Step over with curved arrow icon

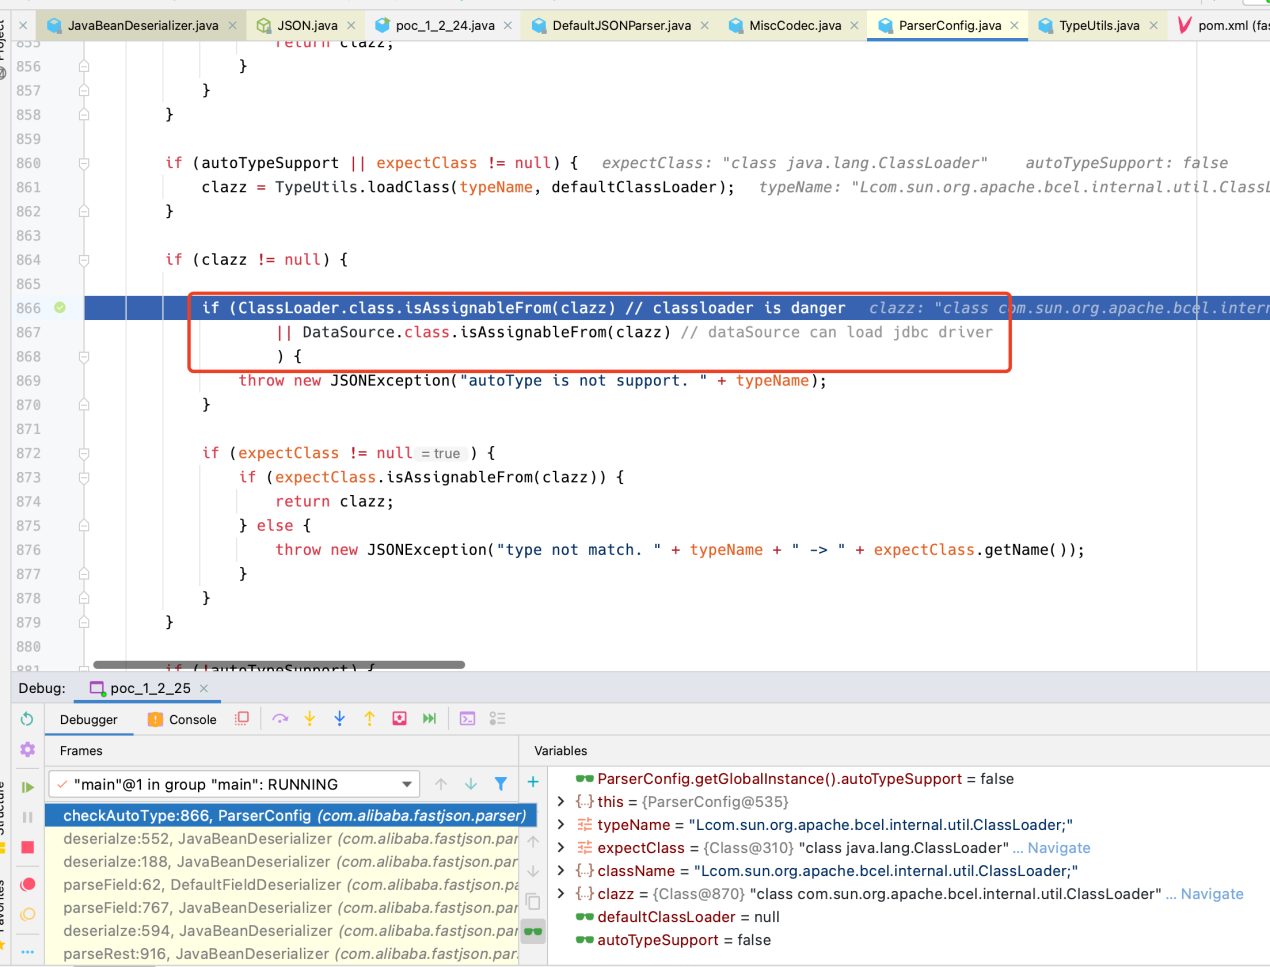pyautogui.click(x=280, y=719)
